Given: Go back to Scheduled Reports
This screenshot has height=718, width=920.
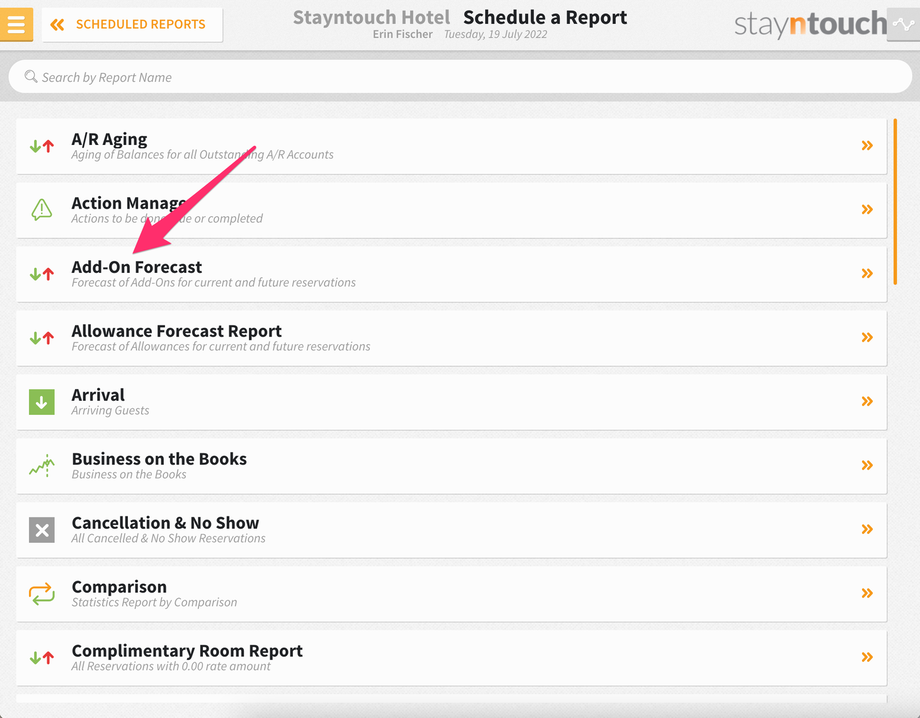Looking at the screenshot, I should tap(132, 25).
